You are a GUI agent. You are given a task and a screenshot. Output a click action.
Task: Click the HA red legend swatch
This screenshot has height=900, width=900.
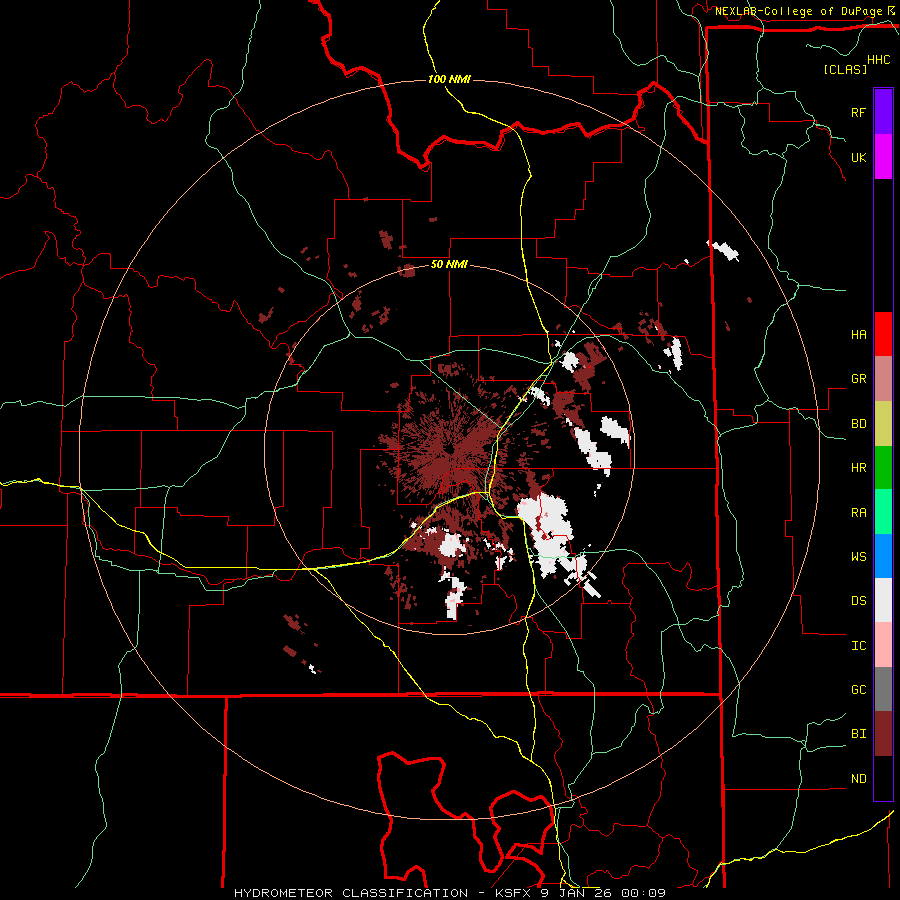tap(883, 334)
